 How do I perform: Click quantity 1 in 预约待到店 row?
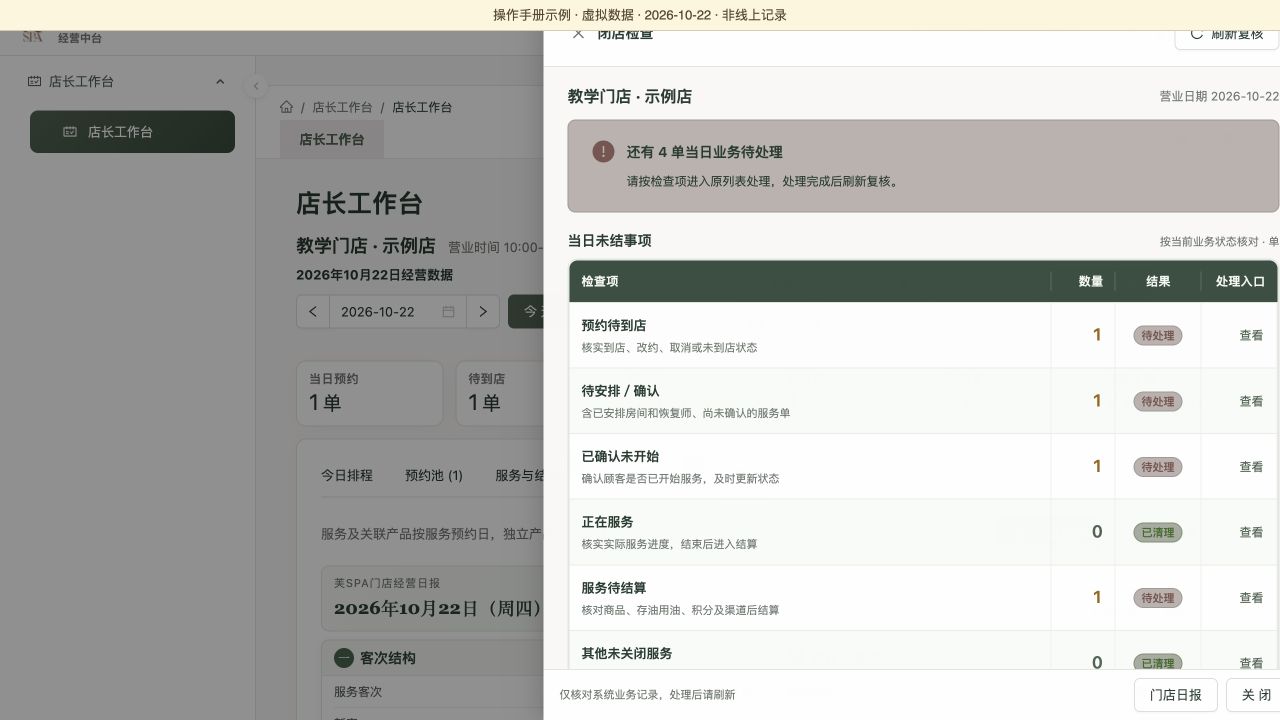[1097, 336]
